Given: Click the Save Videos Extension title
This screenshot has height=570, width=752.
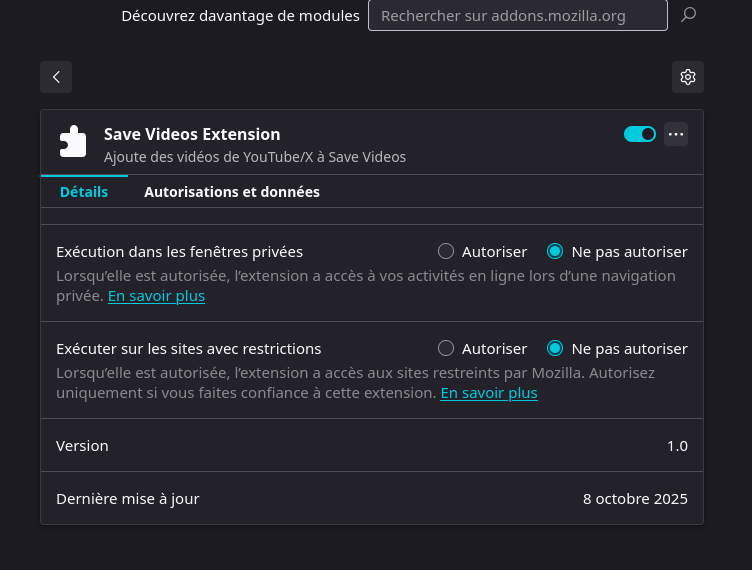Looking at the screenshot, I should coord(192,134).
